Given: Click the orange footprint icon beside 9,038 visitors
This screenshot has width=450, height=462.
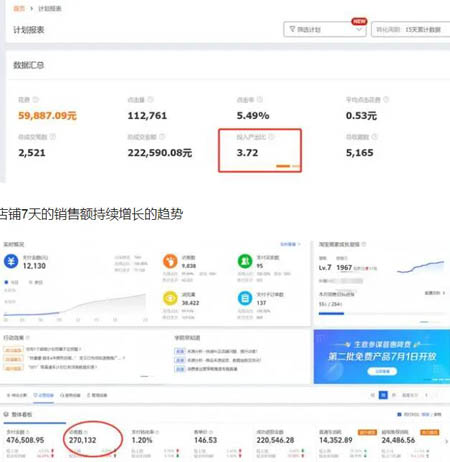Looking at the screenshot, I should (x=170, y=261).
